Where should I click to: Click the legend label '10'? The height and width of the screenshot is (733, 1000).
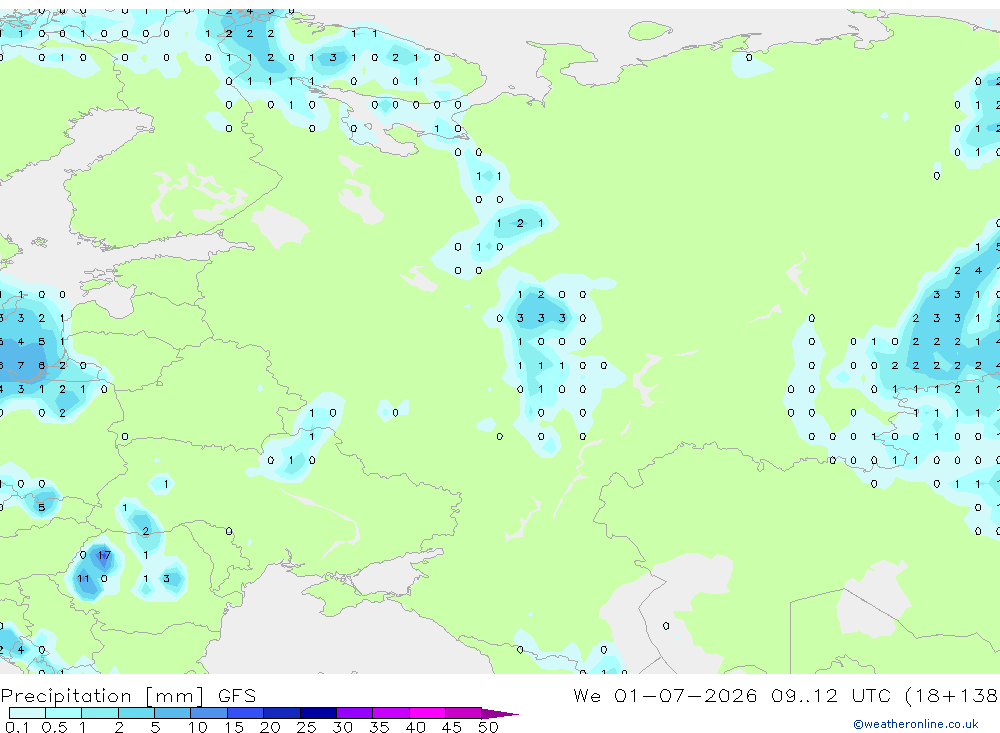pyautogui.click(x=197, y=727)
